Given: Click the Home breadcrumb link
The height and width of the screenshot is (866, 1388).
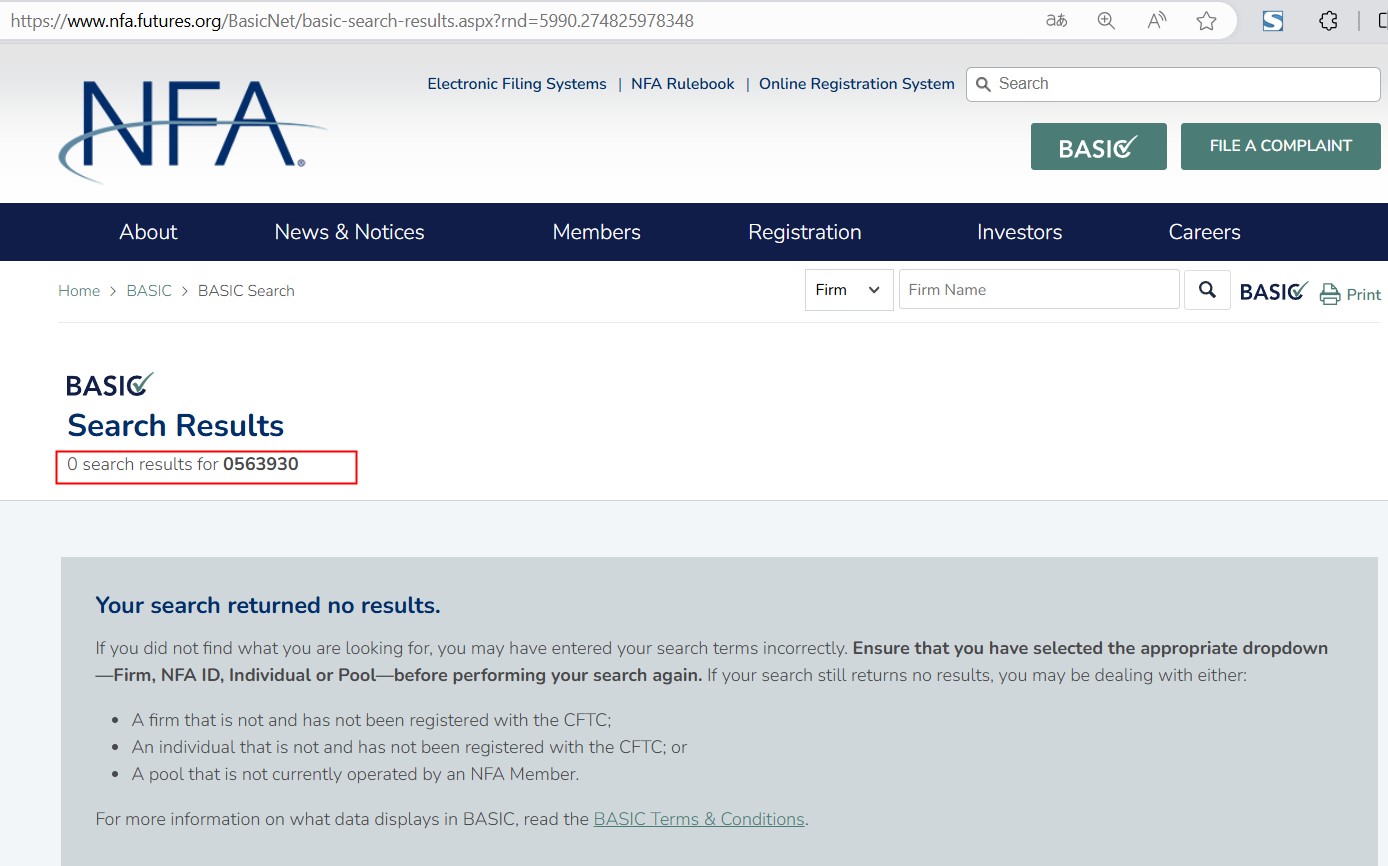Looking at the screenshot, I should [79, 291].
